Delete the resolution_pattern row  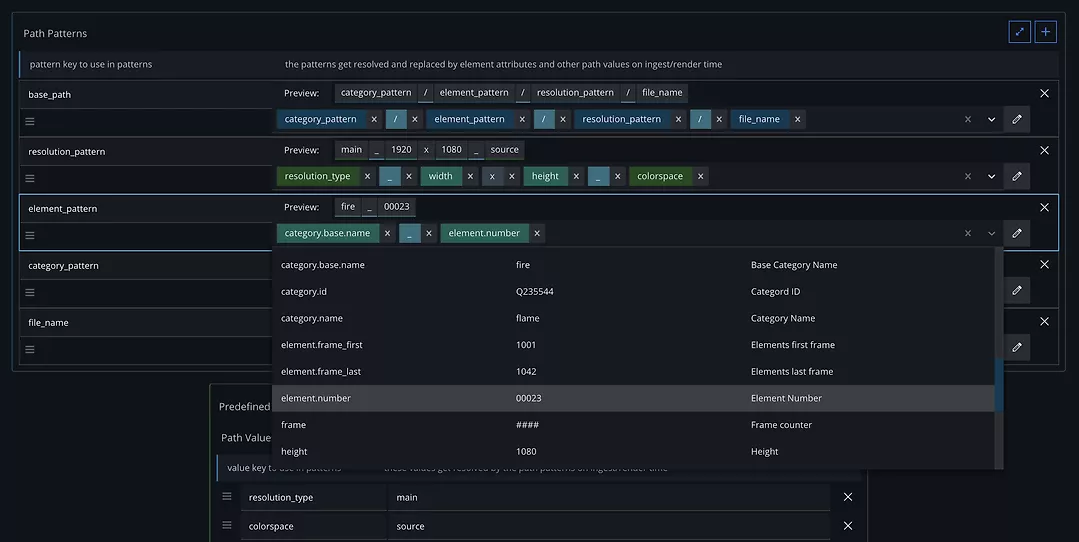pyautogui.click(x=1044, y=150)
